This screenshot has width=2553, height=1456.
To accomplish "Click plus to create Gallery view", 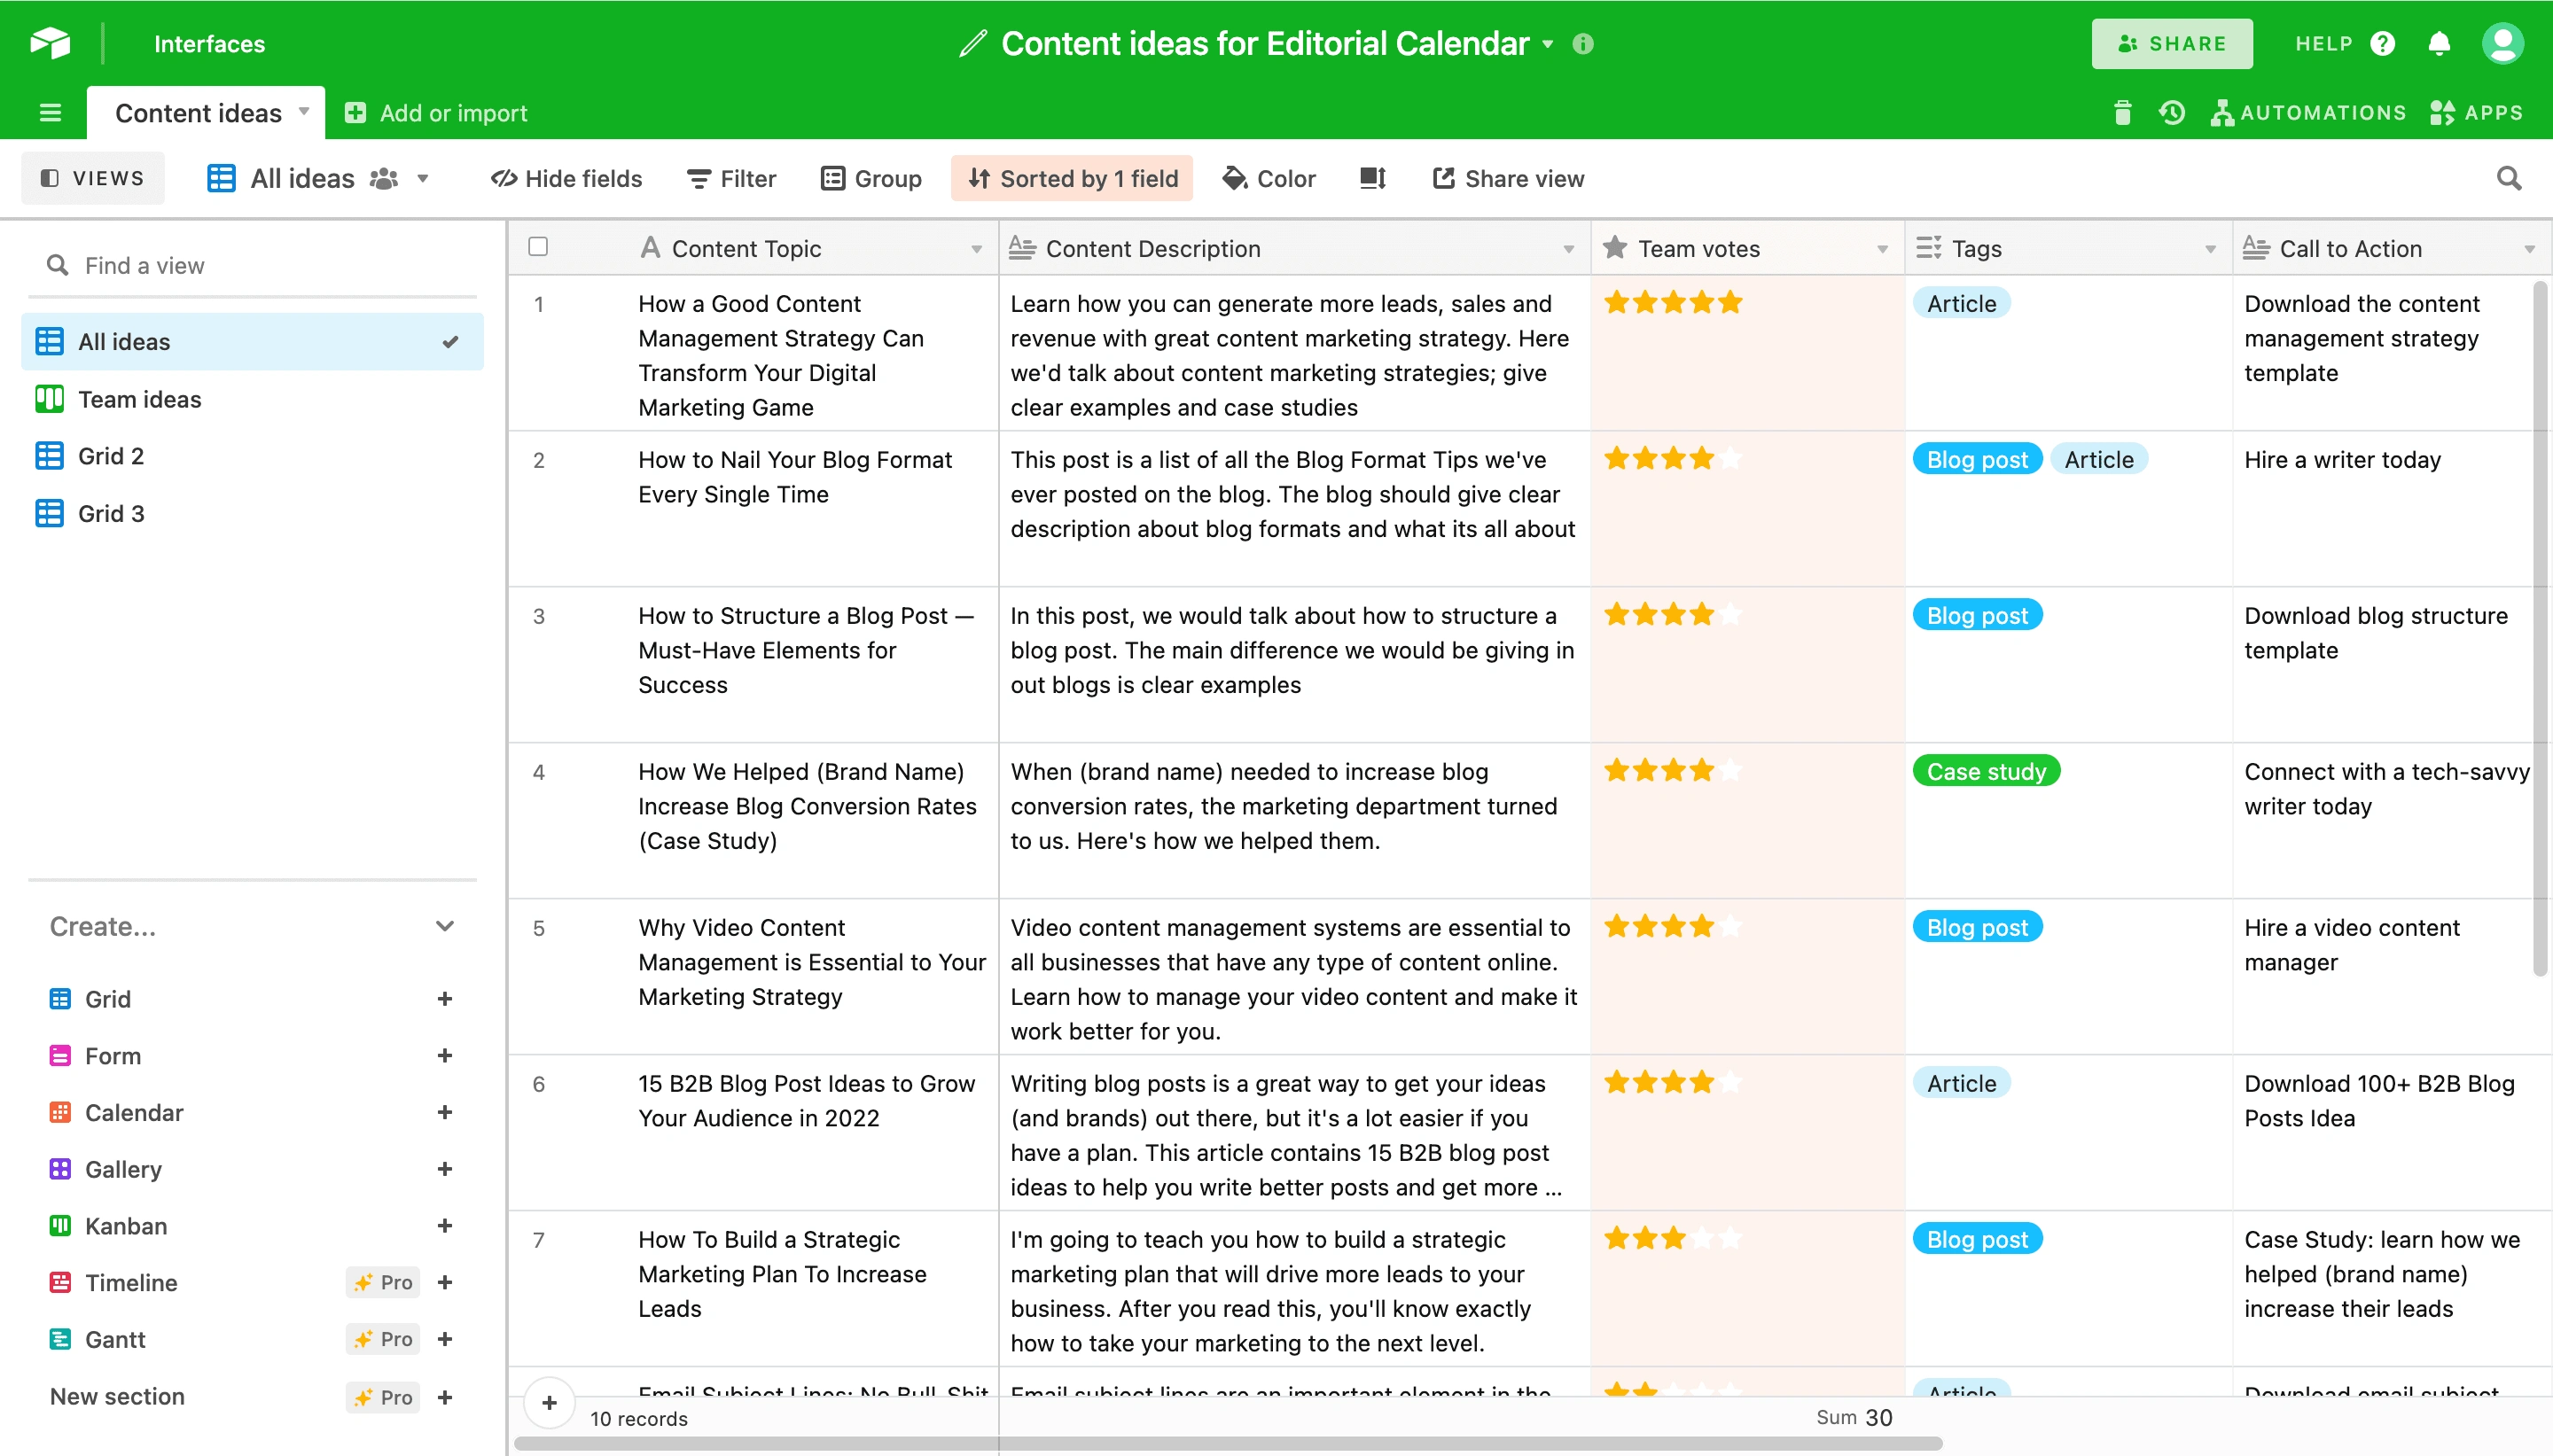I will point(445,1169).
